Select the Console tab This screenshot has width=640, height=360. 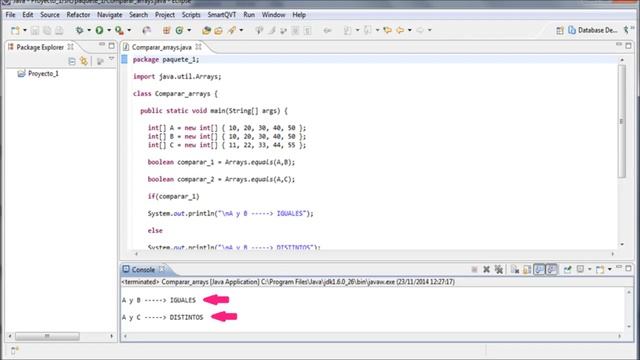tap(143, 270)
